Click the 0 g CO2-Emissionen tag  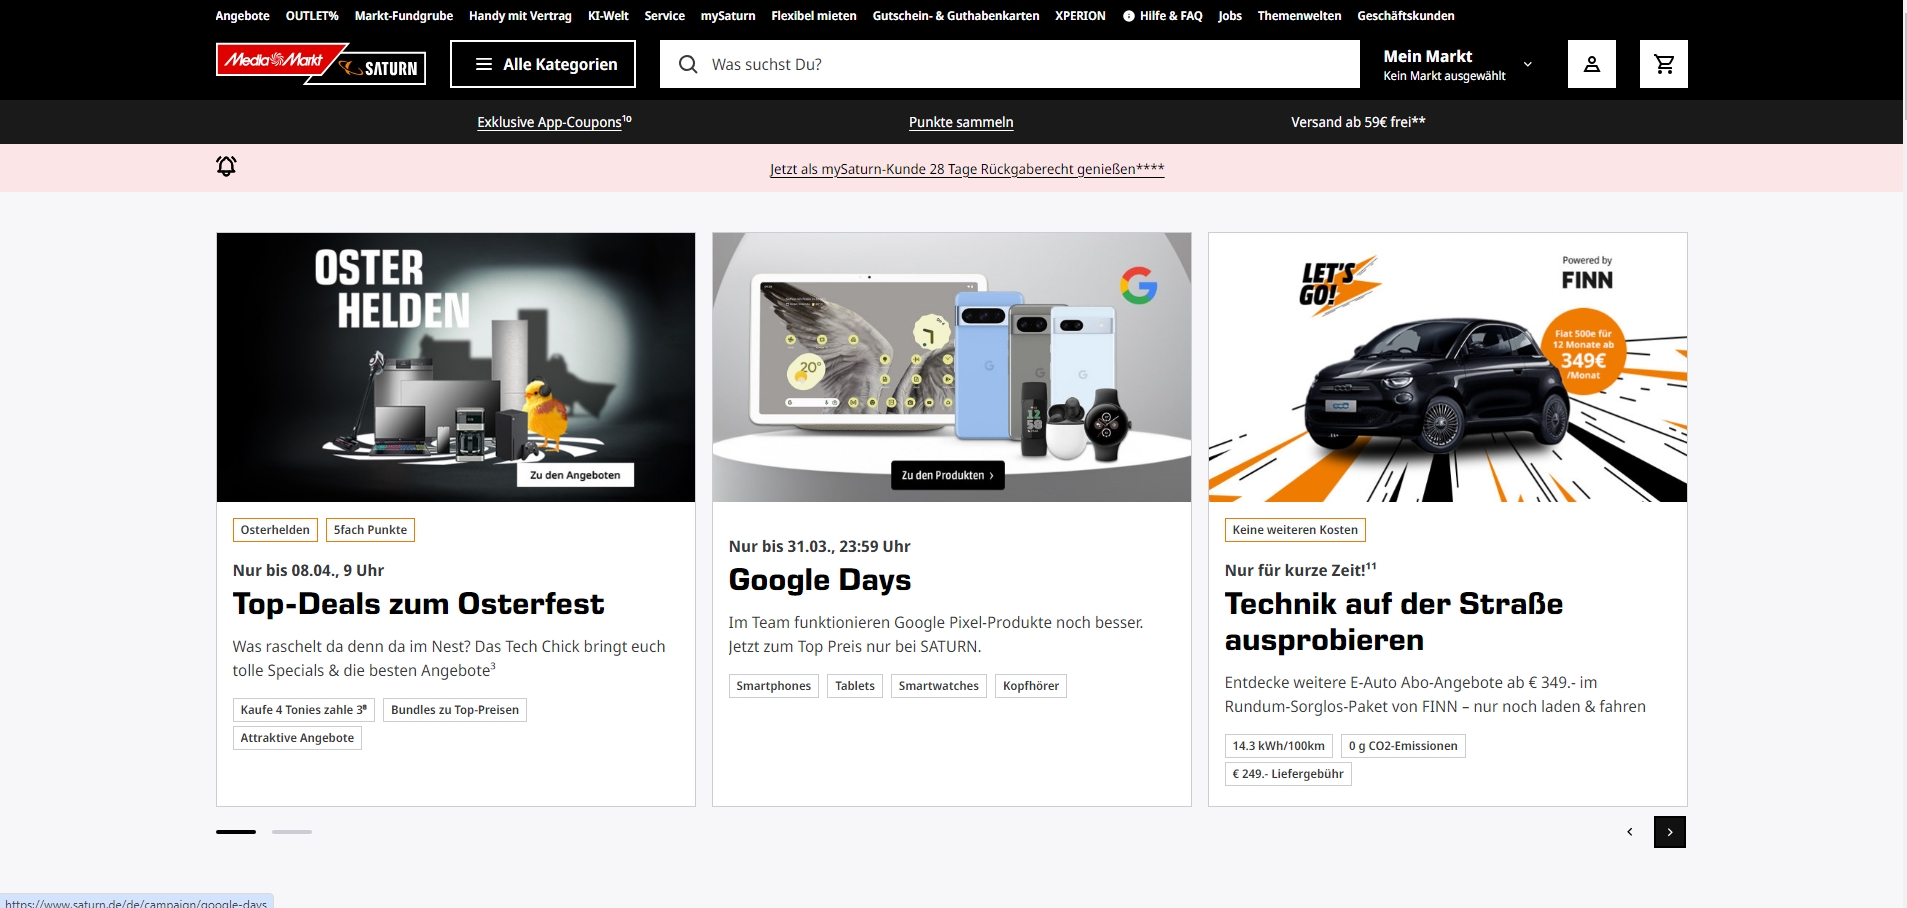pyautogui.click(x=1403, y=746)
